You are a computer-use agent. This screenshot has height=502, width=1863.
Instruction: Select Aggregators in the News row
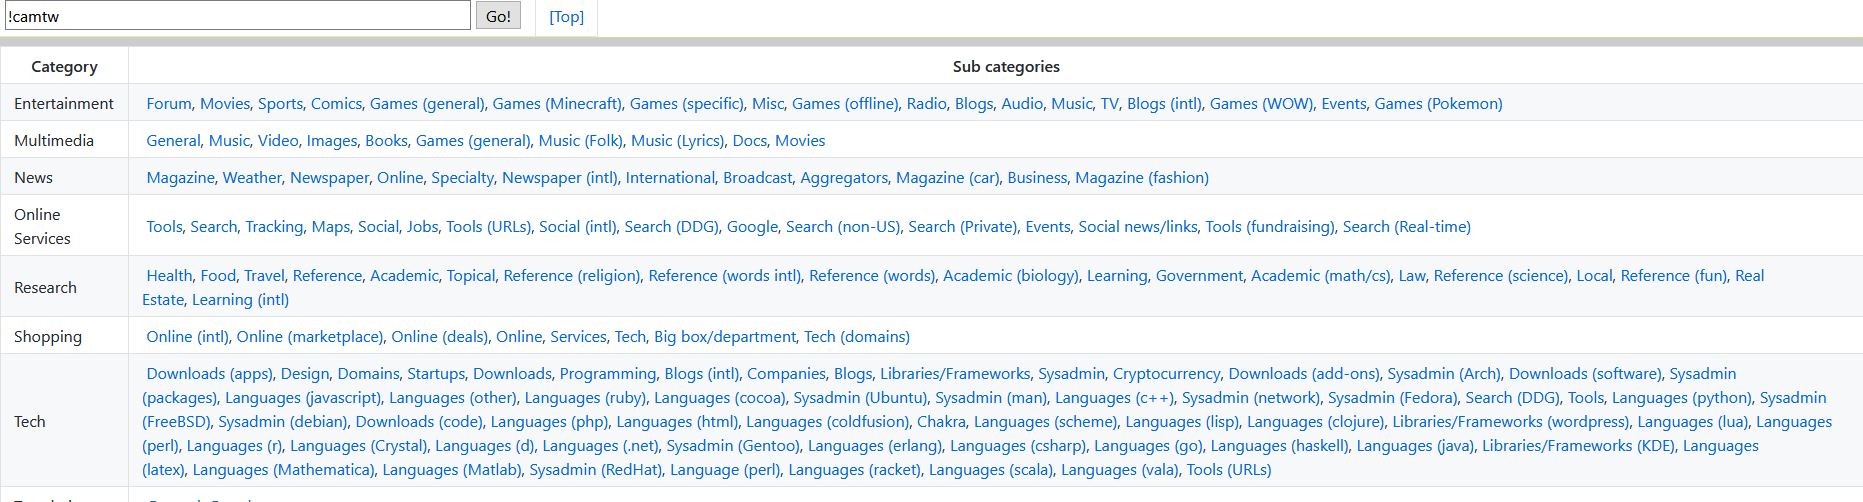(844, 178)
